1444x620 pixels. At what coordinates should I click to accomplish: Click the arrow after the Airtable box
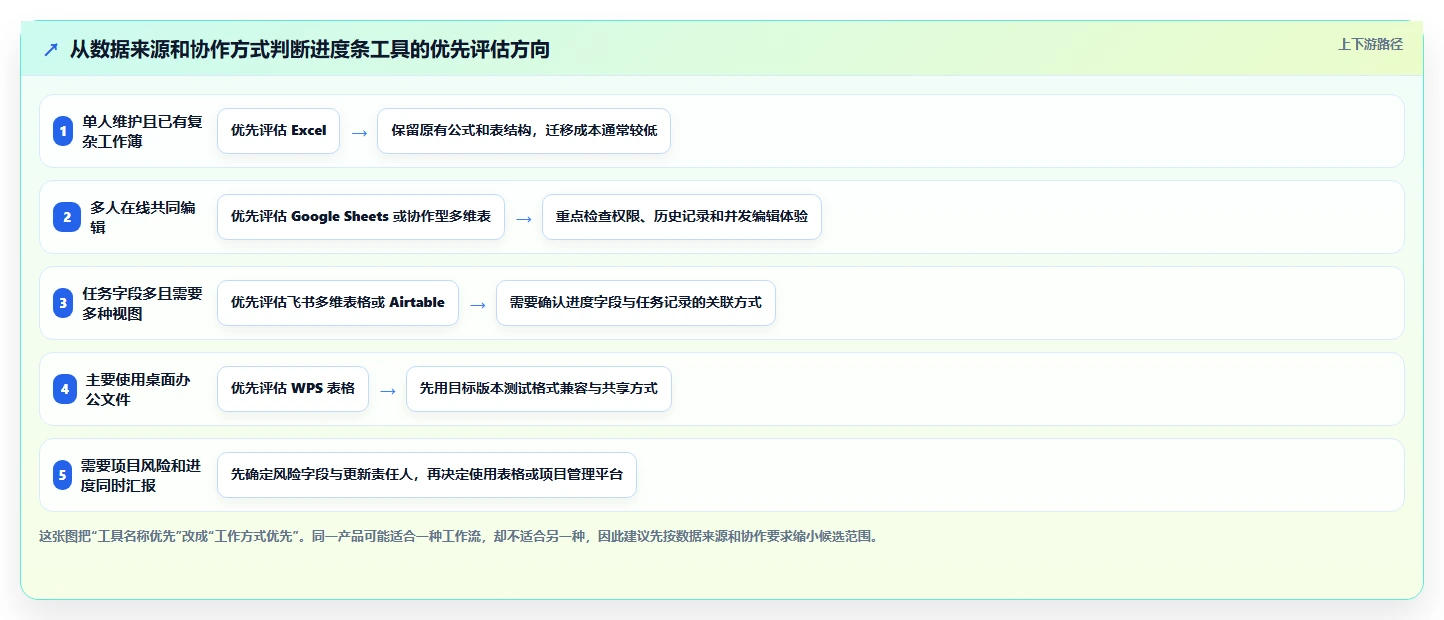click(x=478, y=304)
